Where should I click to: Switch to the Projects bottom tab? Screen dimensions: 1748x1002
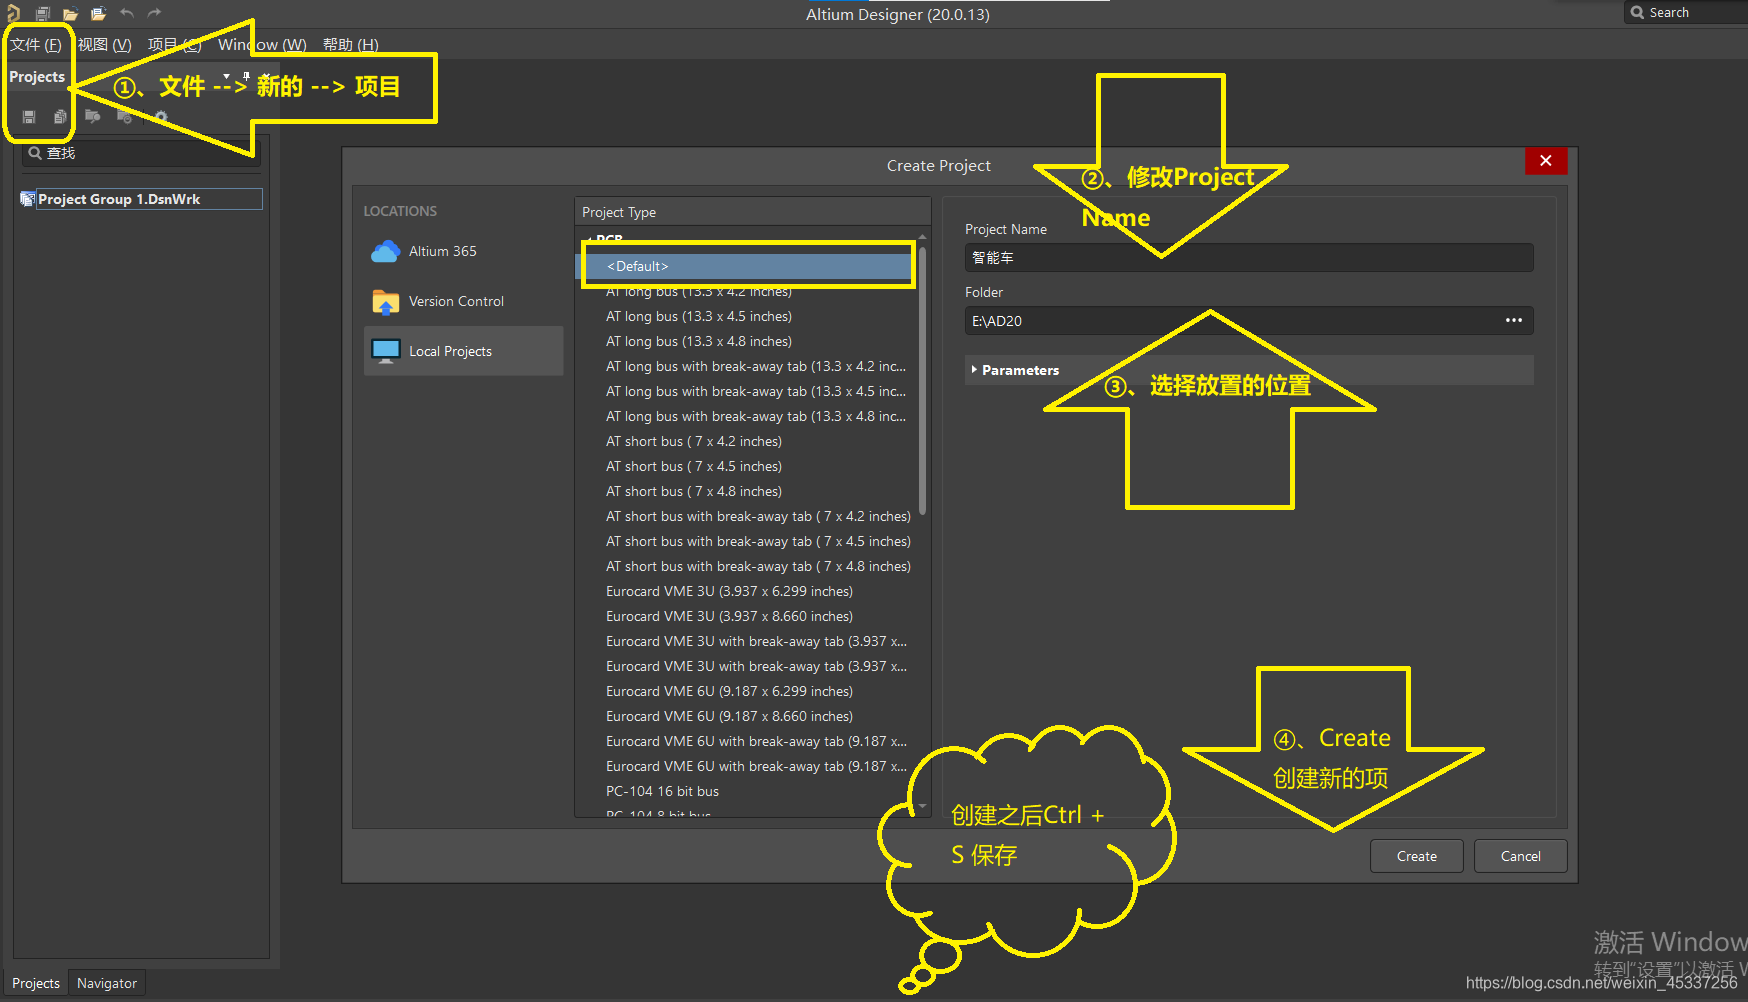pyautogui.click(x=36, y=983)
